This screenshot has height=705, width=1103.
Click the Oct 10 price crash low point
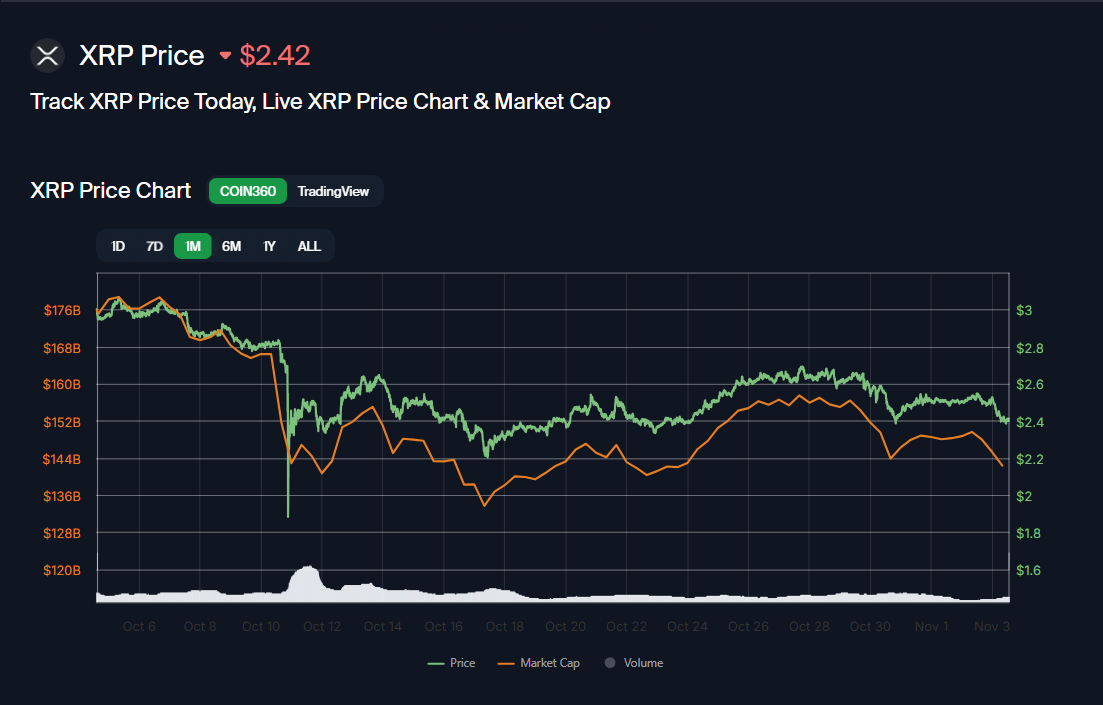288,516
